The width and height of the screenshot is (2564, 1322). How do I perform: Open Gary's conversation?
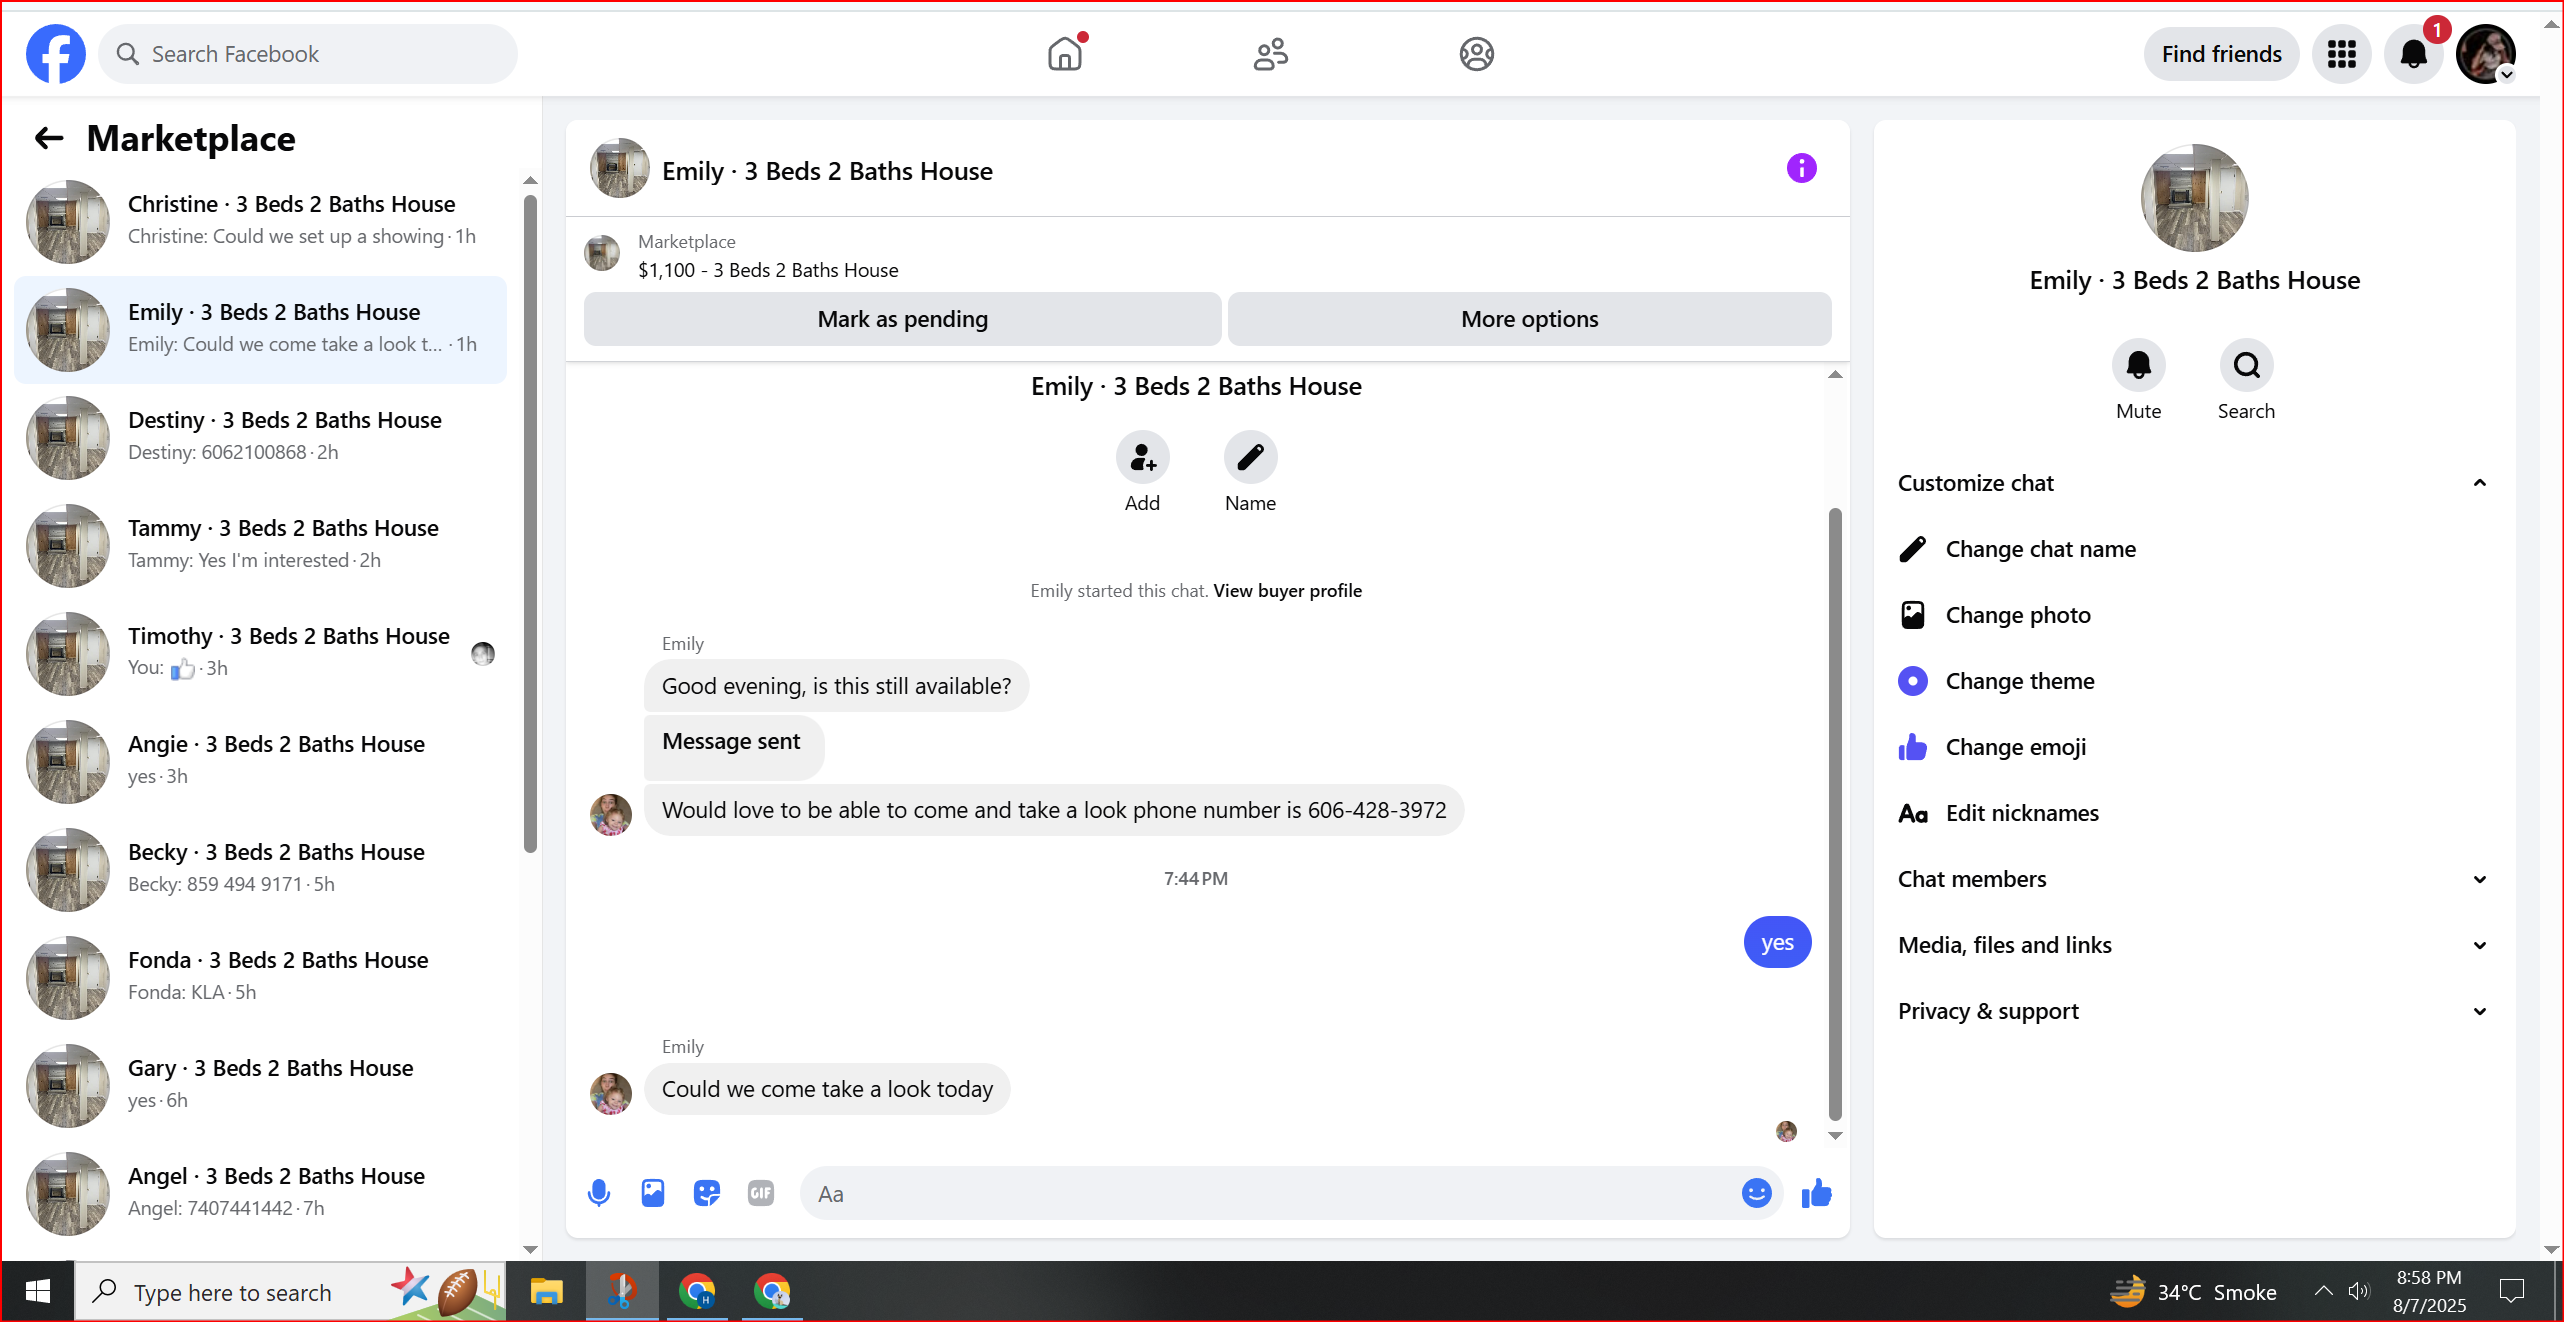tap(261, 1085)
